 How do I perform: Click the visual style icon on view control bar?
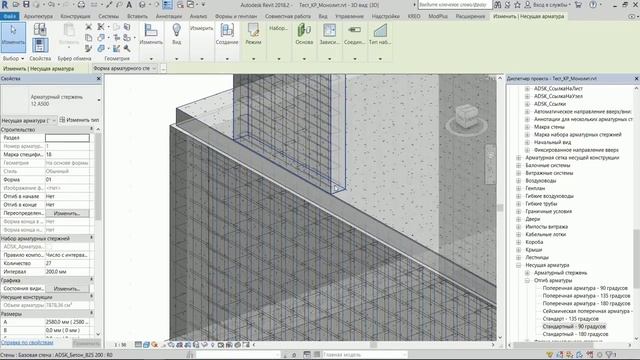click(x=146, y=345)
